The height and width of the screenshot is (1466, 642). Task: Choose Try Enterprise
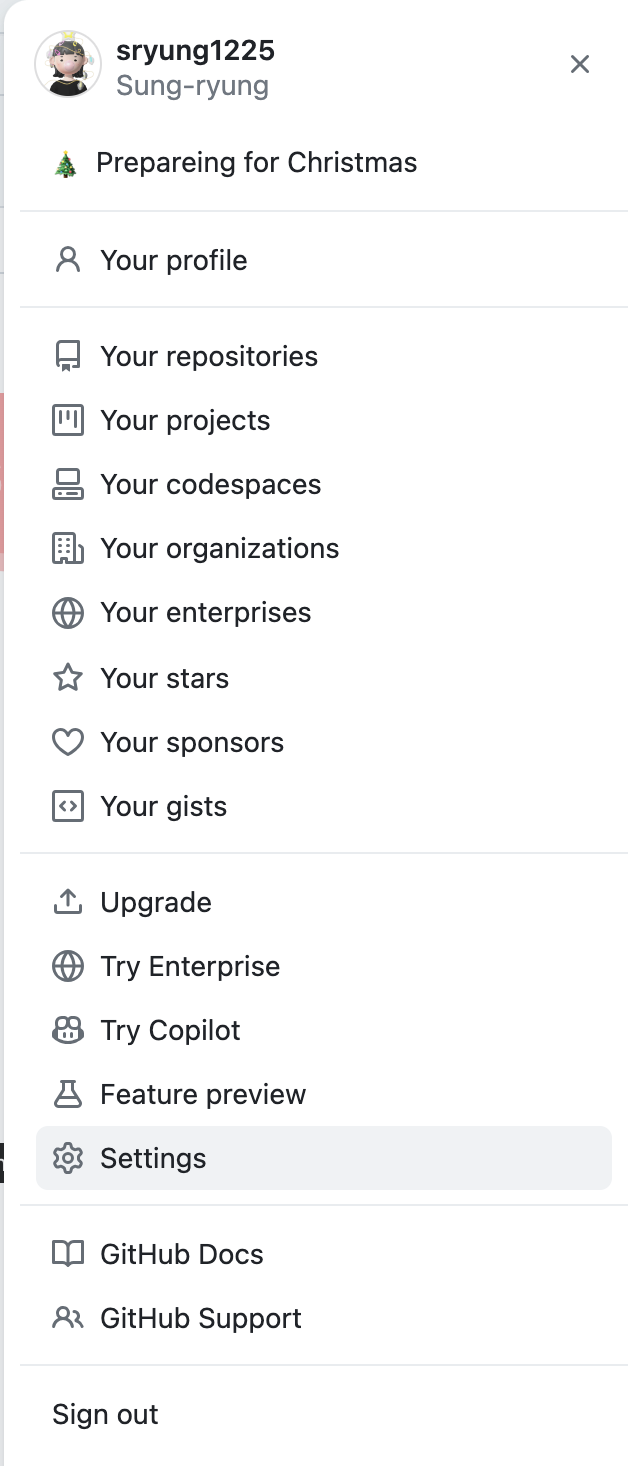(190, 967)
